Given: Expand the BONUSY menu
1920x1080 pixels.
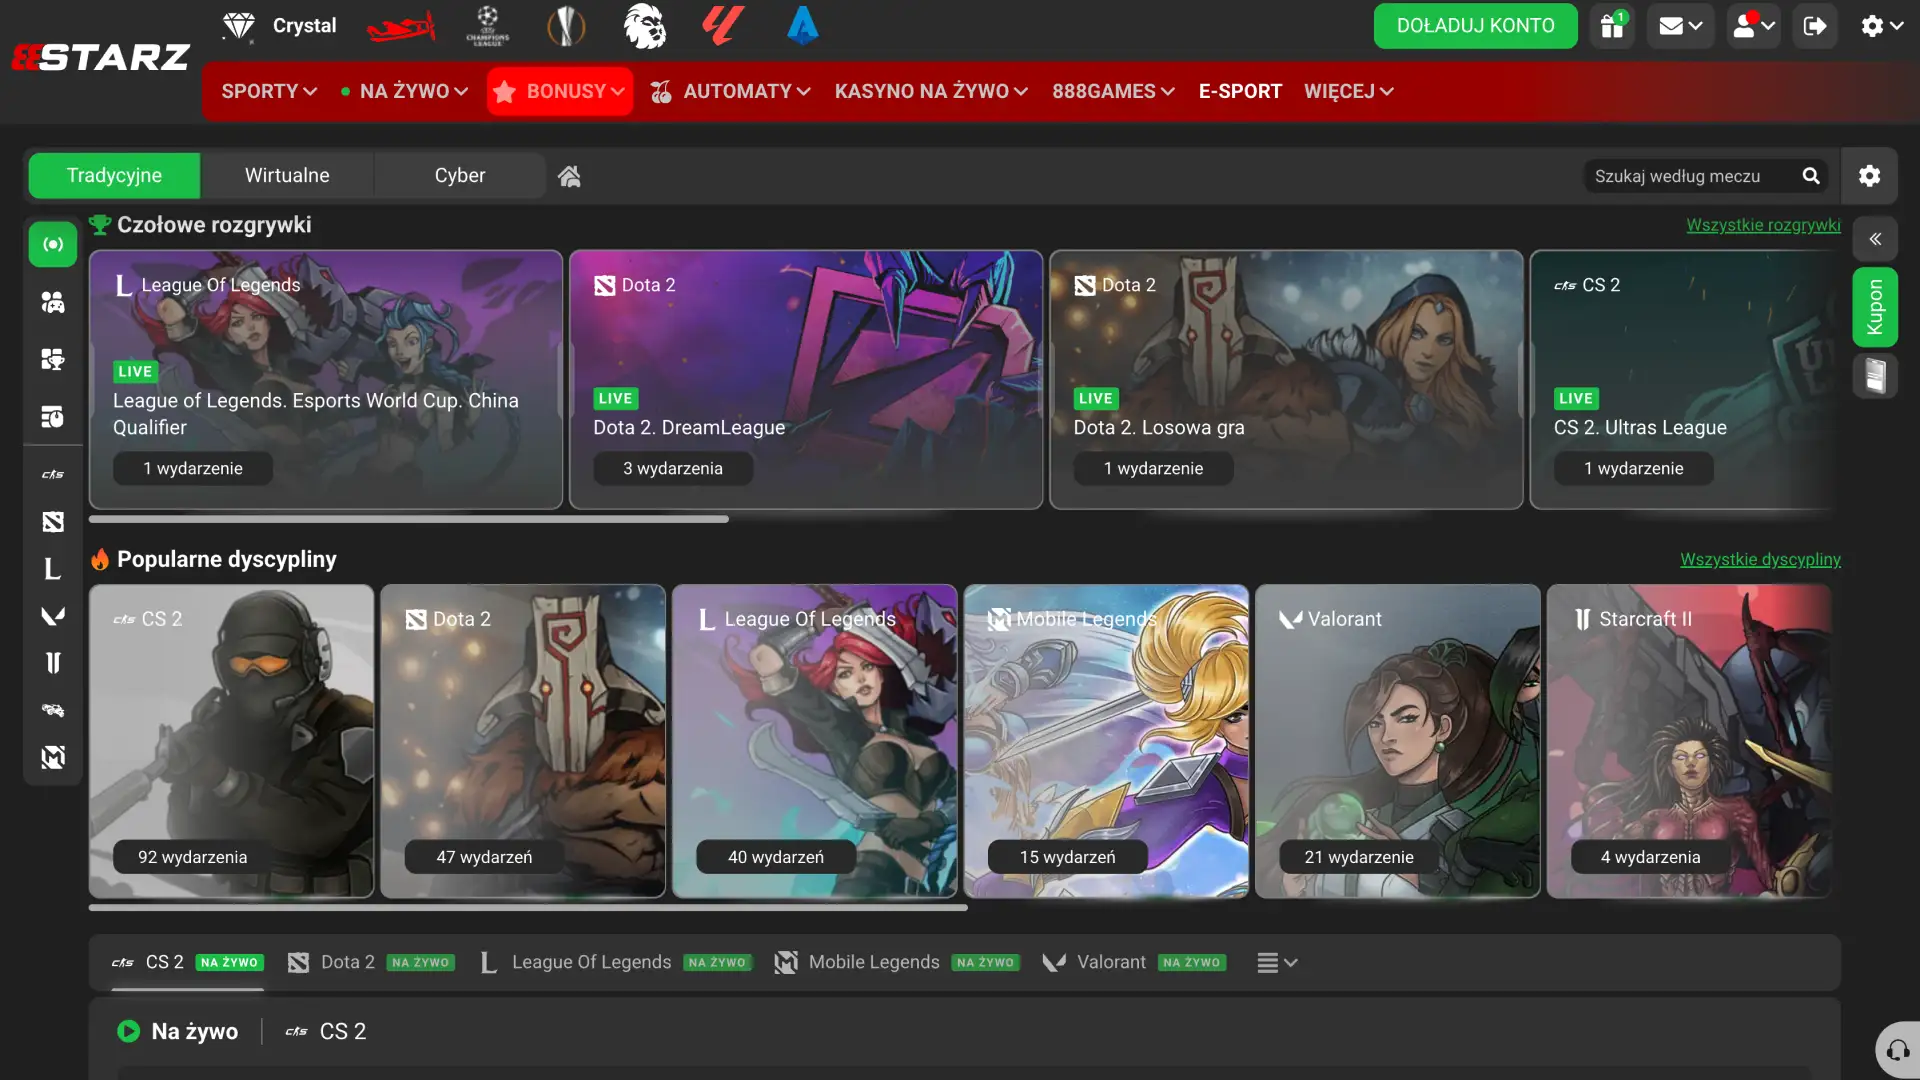Looking at the screenshot, I should click(560, 91).
